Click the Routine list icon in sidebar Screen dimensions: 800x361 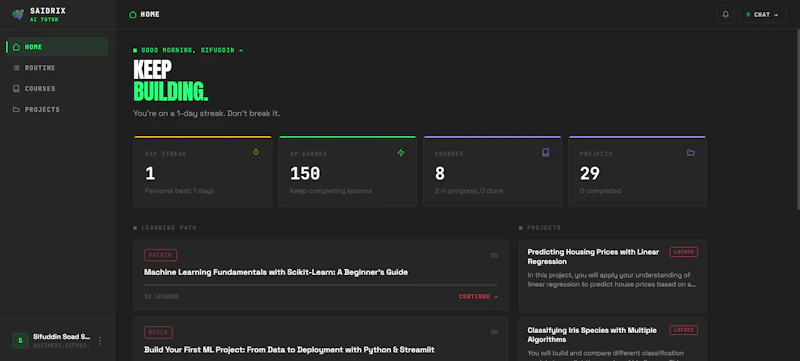(16, 68)
